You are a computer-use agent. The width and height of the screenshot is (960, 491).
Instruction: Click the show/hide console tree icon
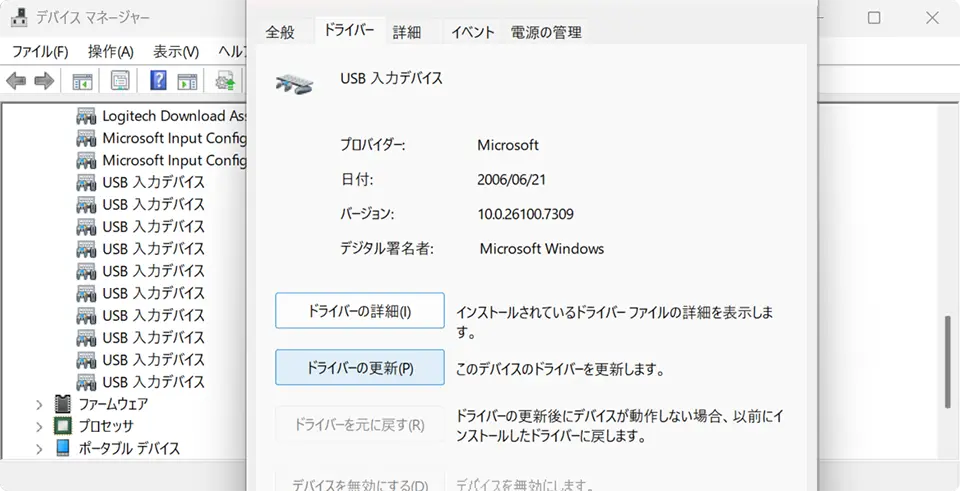82,81
